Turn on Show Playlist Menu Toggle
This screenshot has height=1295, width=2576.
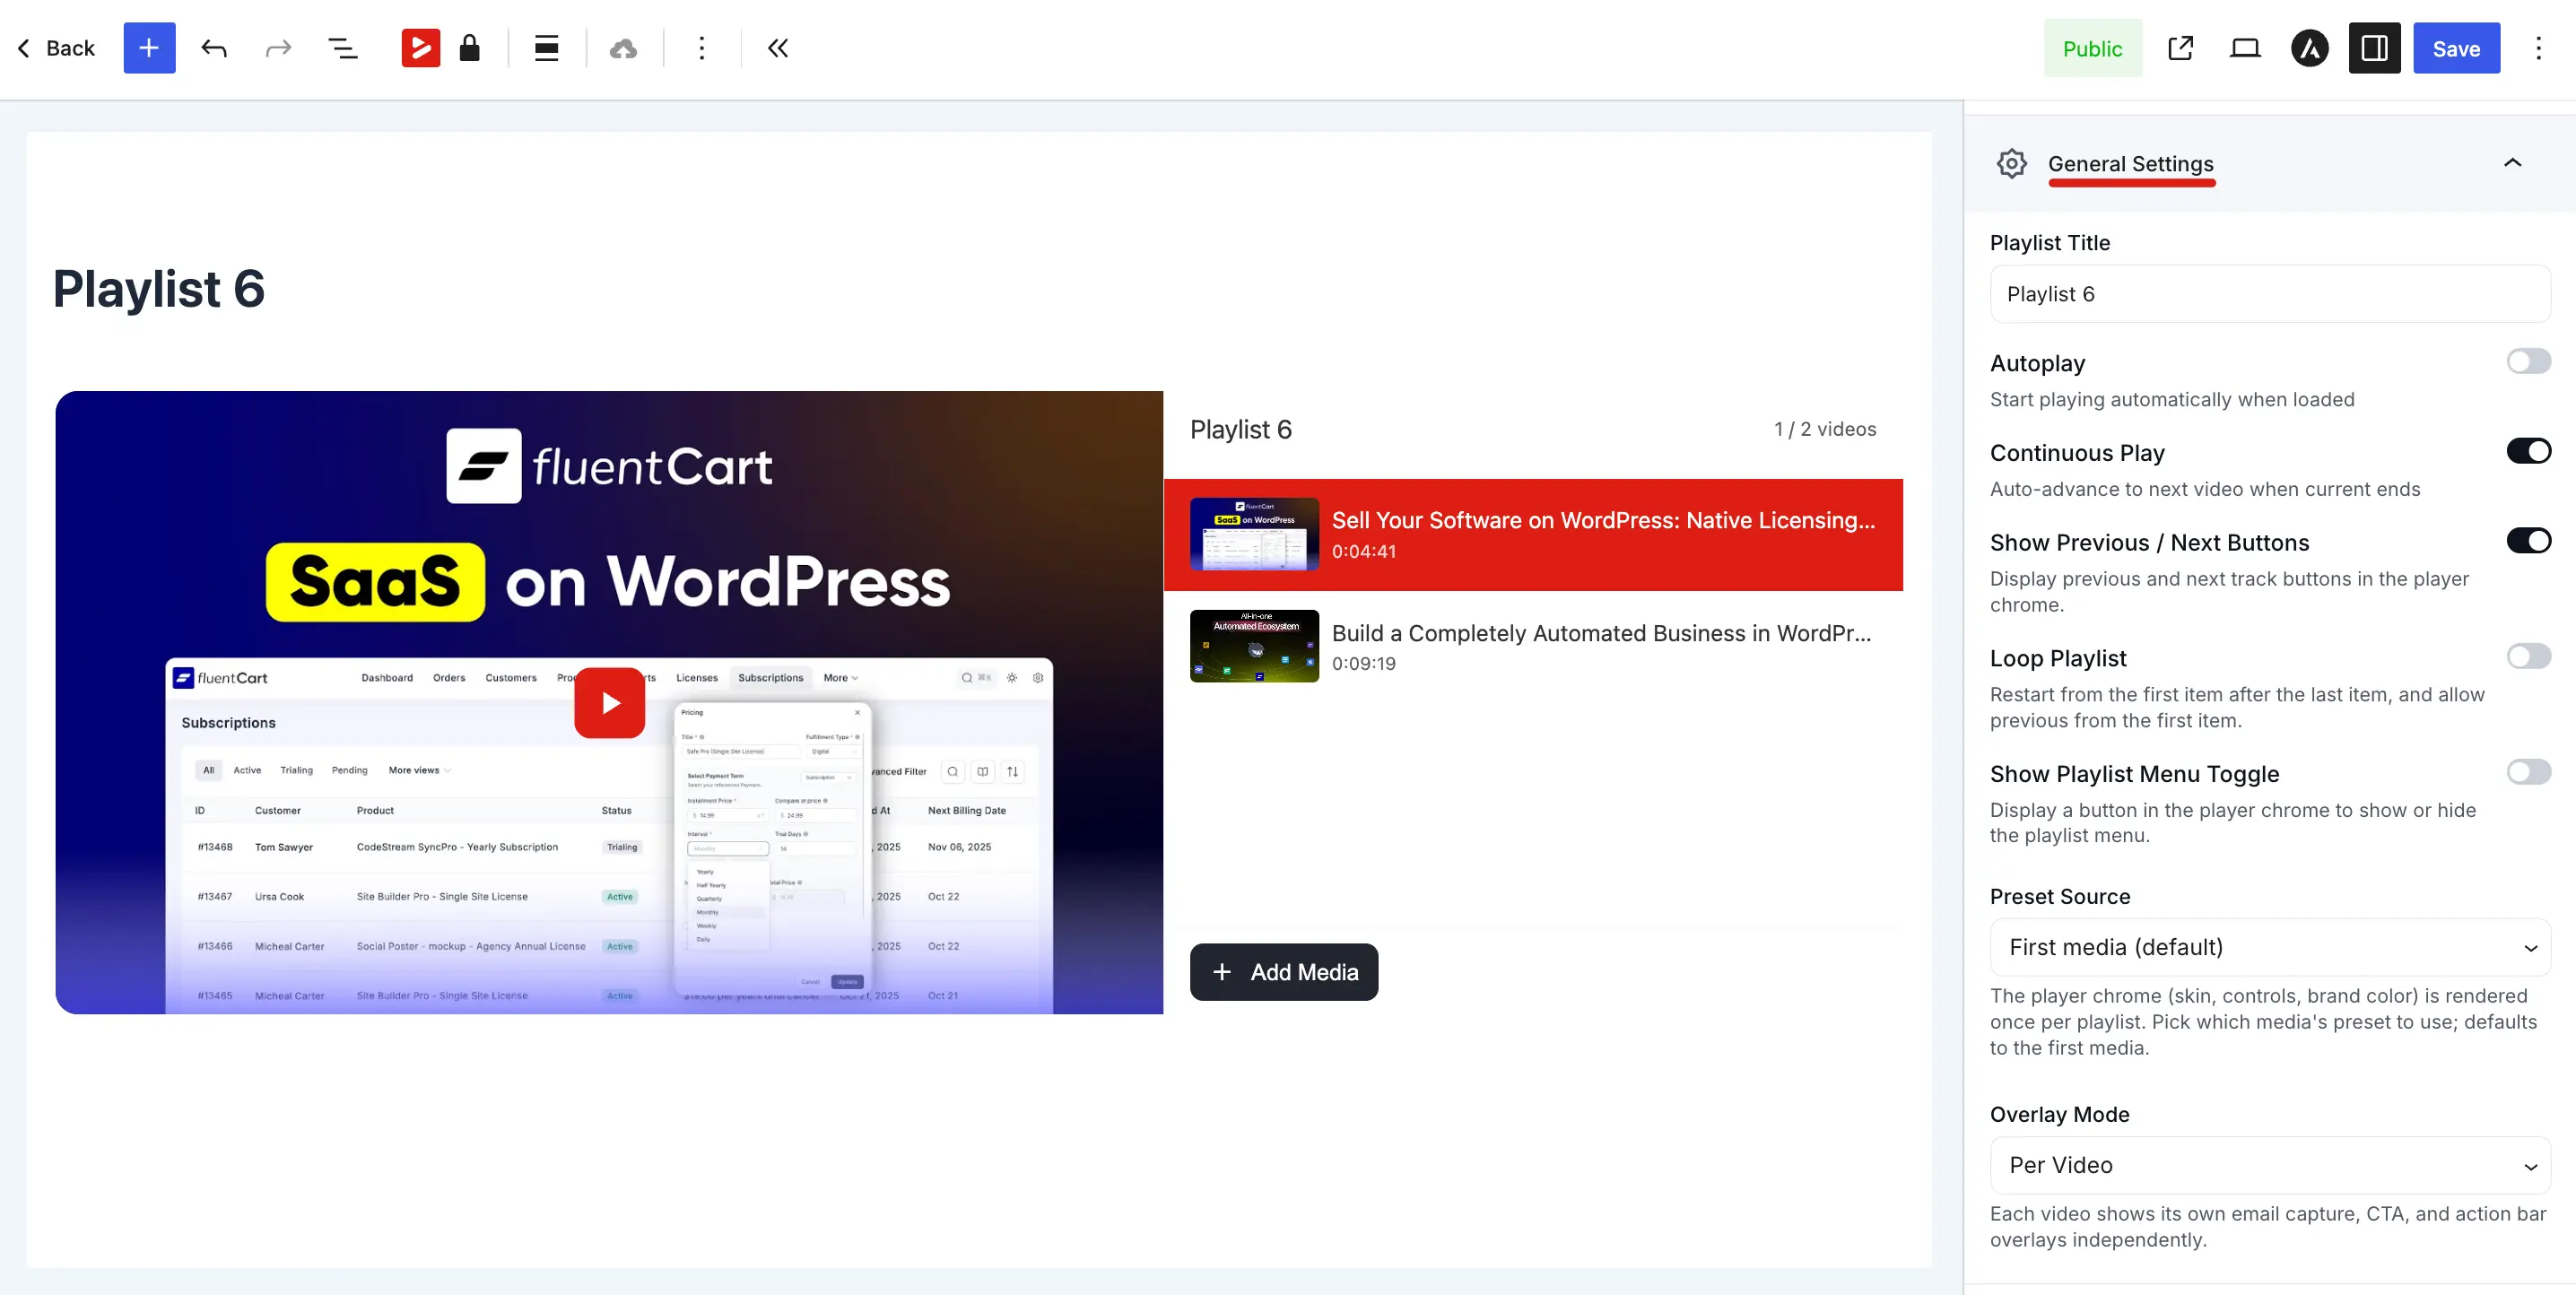[x=2528, y=772]
